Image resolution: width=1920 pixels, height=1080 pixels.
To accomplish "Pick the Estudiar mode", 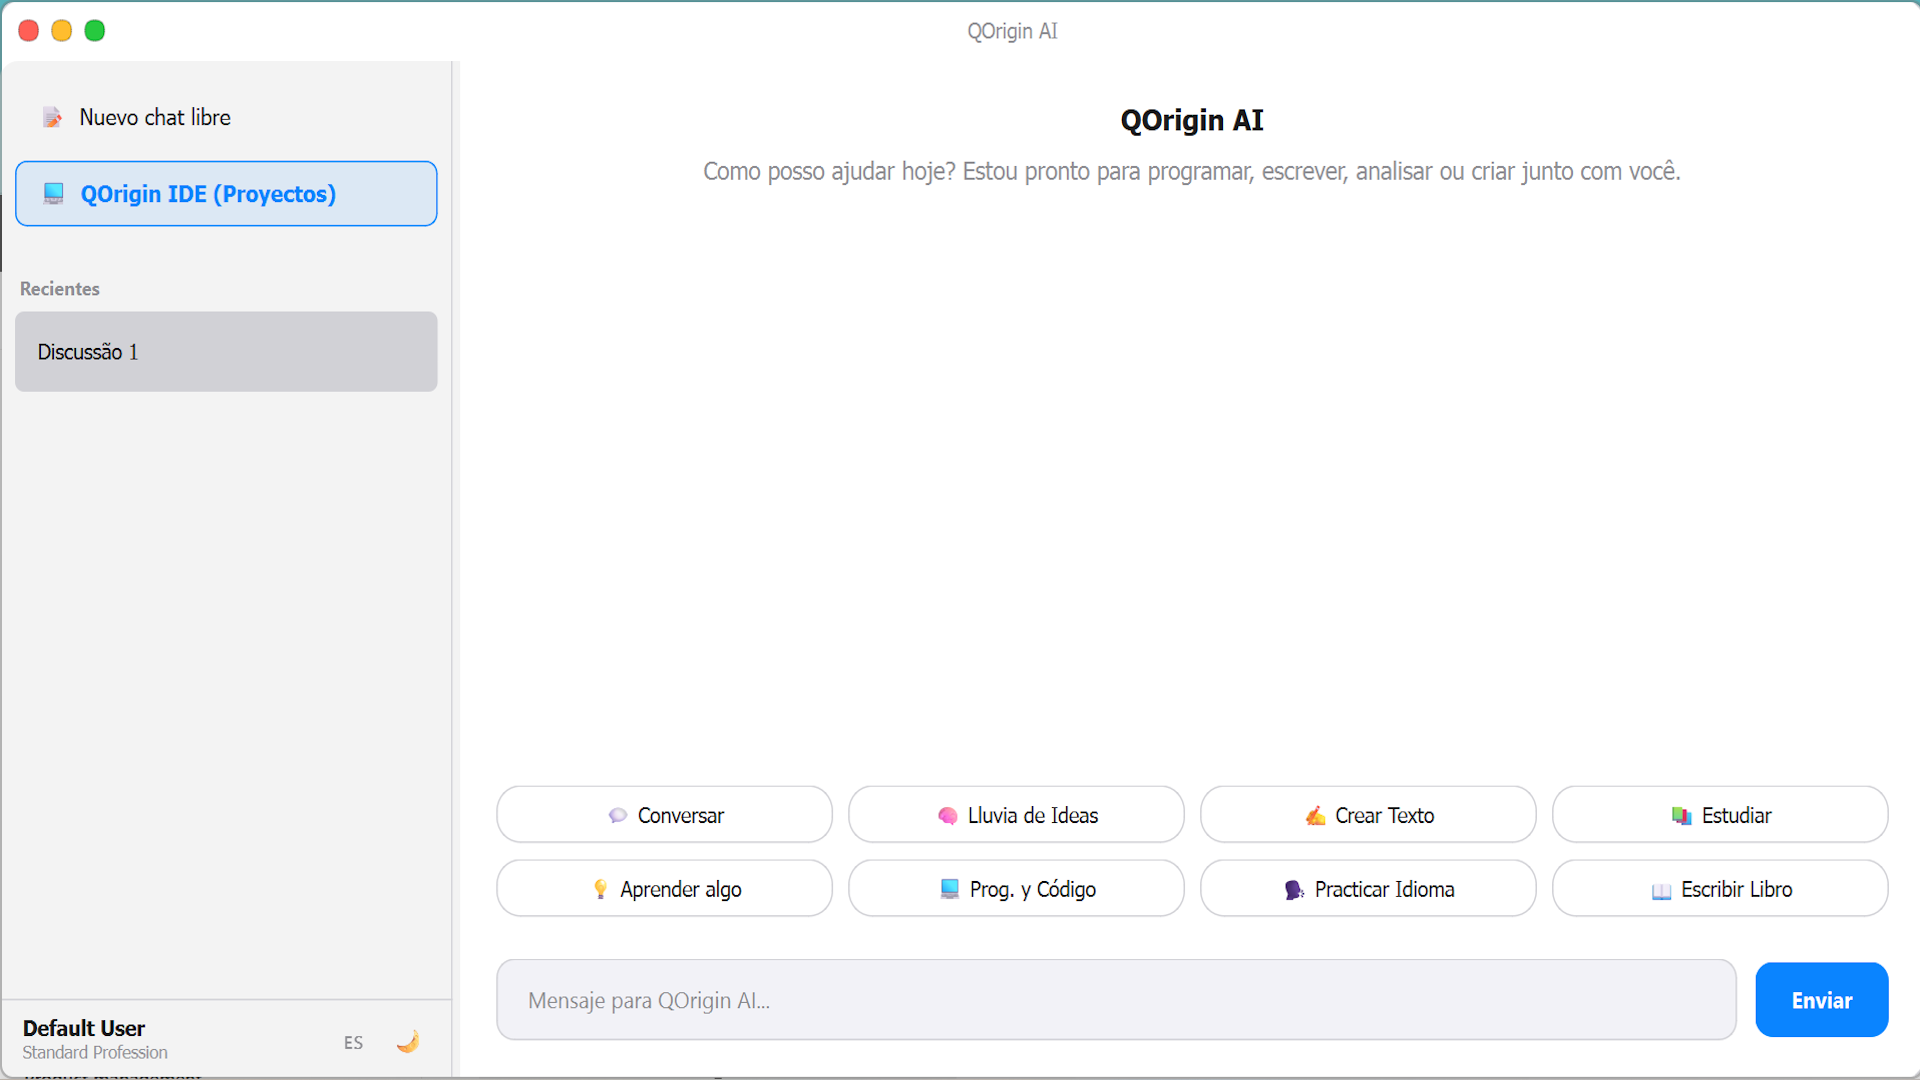I will point(1720,815).
